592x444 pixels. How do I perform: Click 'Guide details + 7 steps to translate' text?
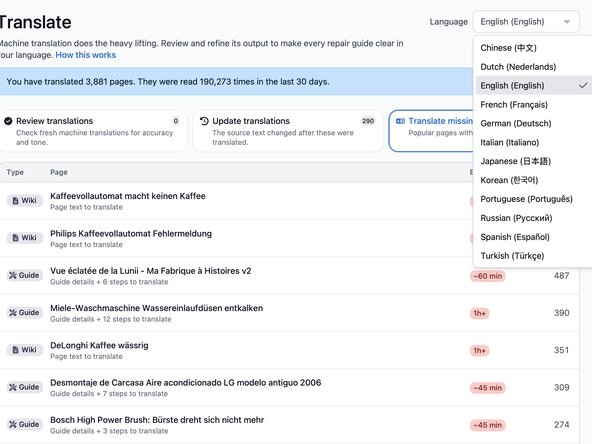click(109, 394)
